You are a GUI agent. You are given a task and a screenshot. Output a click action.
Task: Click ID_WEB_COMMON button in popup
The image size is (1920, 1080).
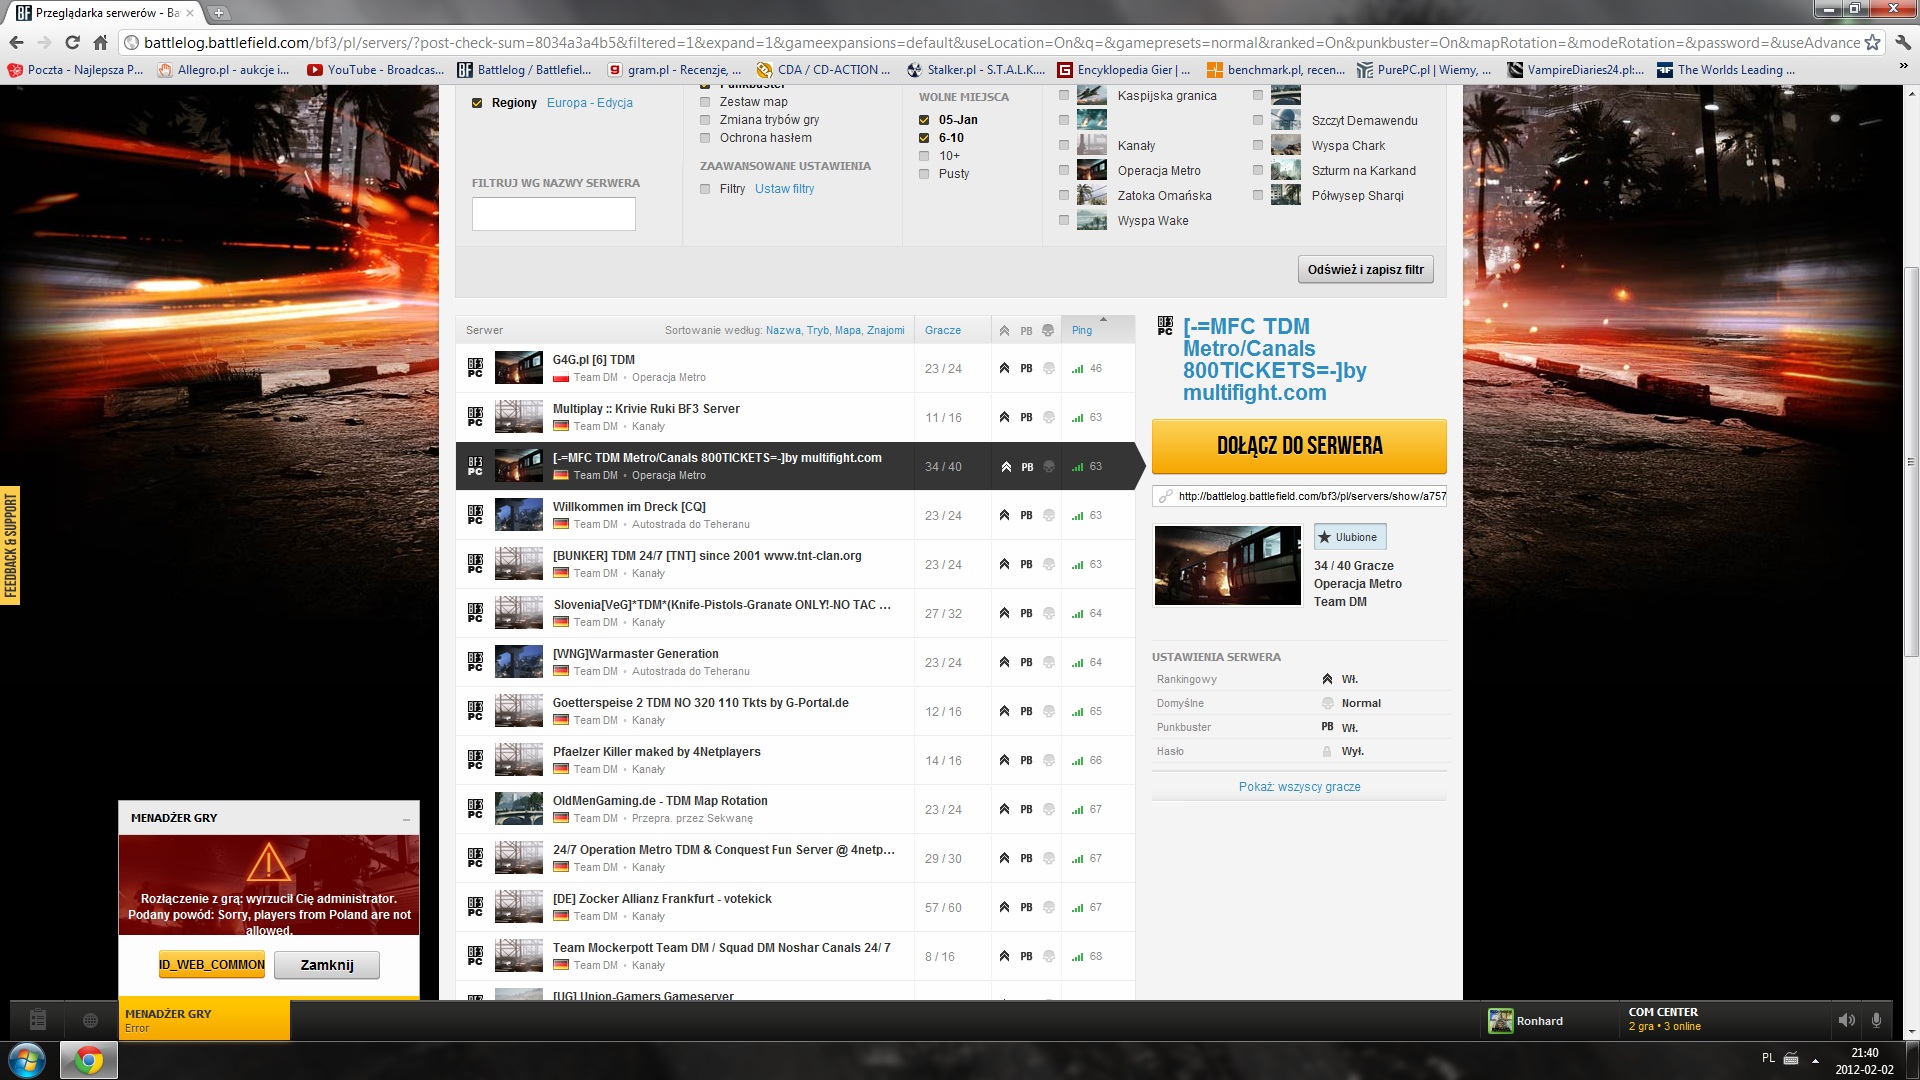point(212,965)
